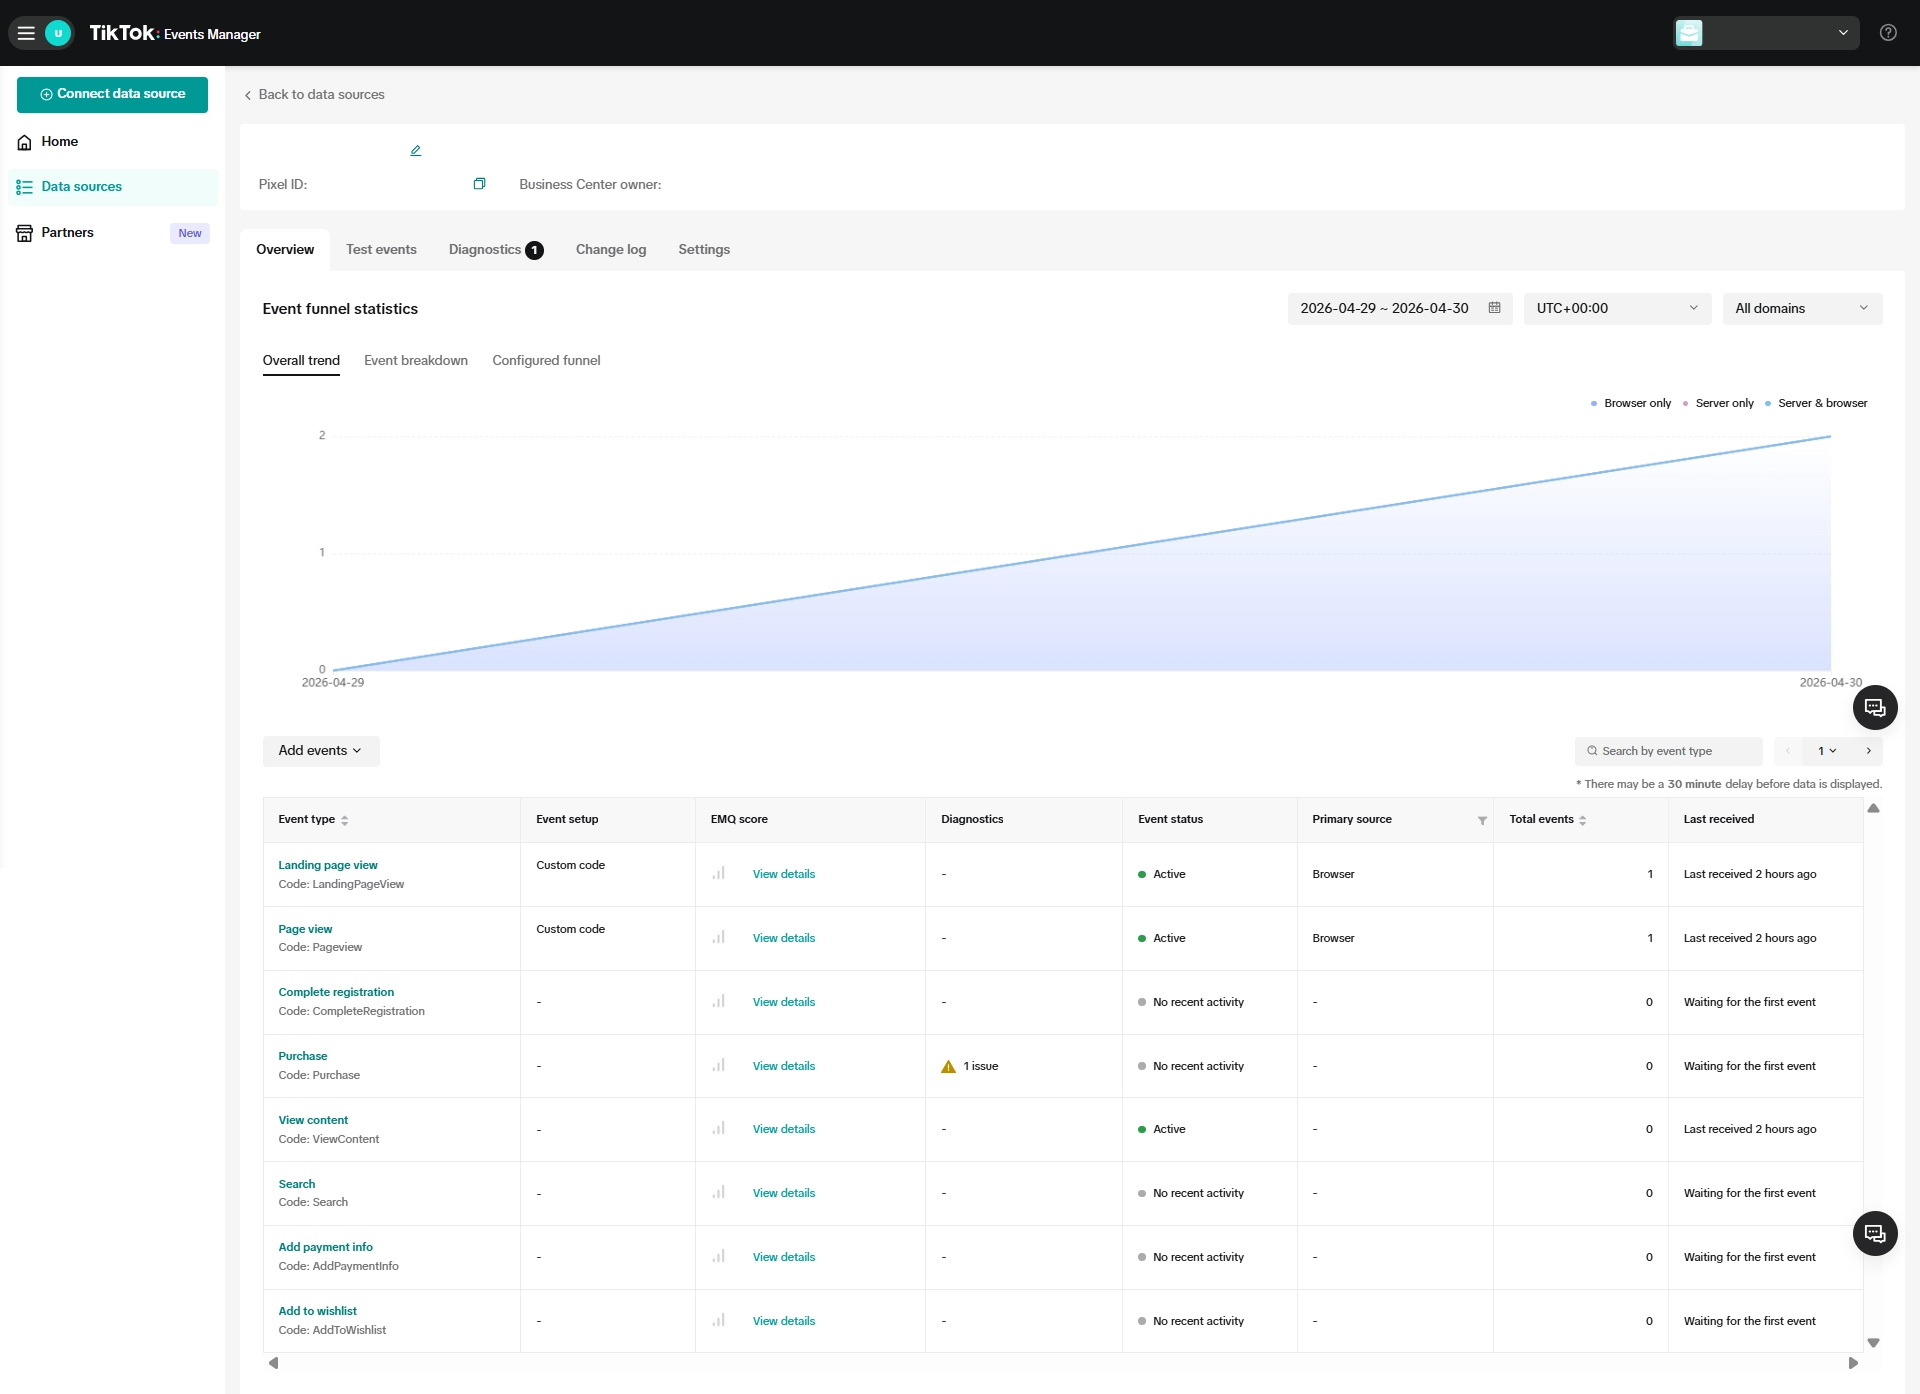Expand the UTC+00:00 timezone dropdown
The image size is (1920, 1394).
pos(1617,309)
